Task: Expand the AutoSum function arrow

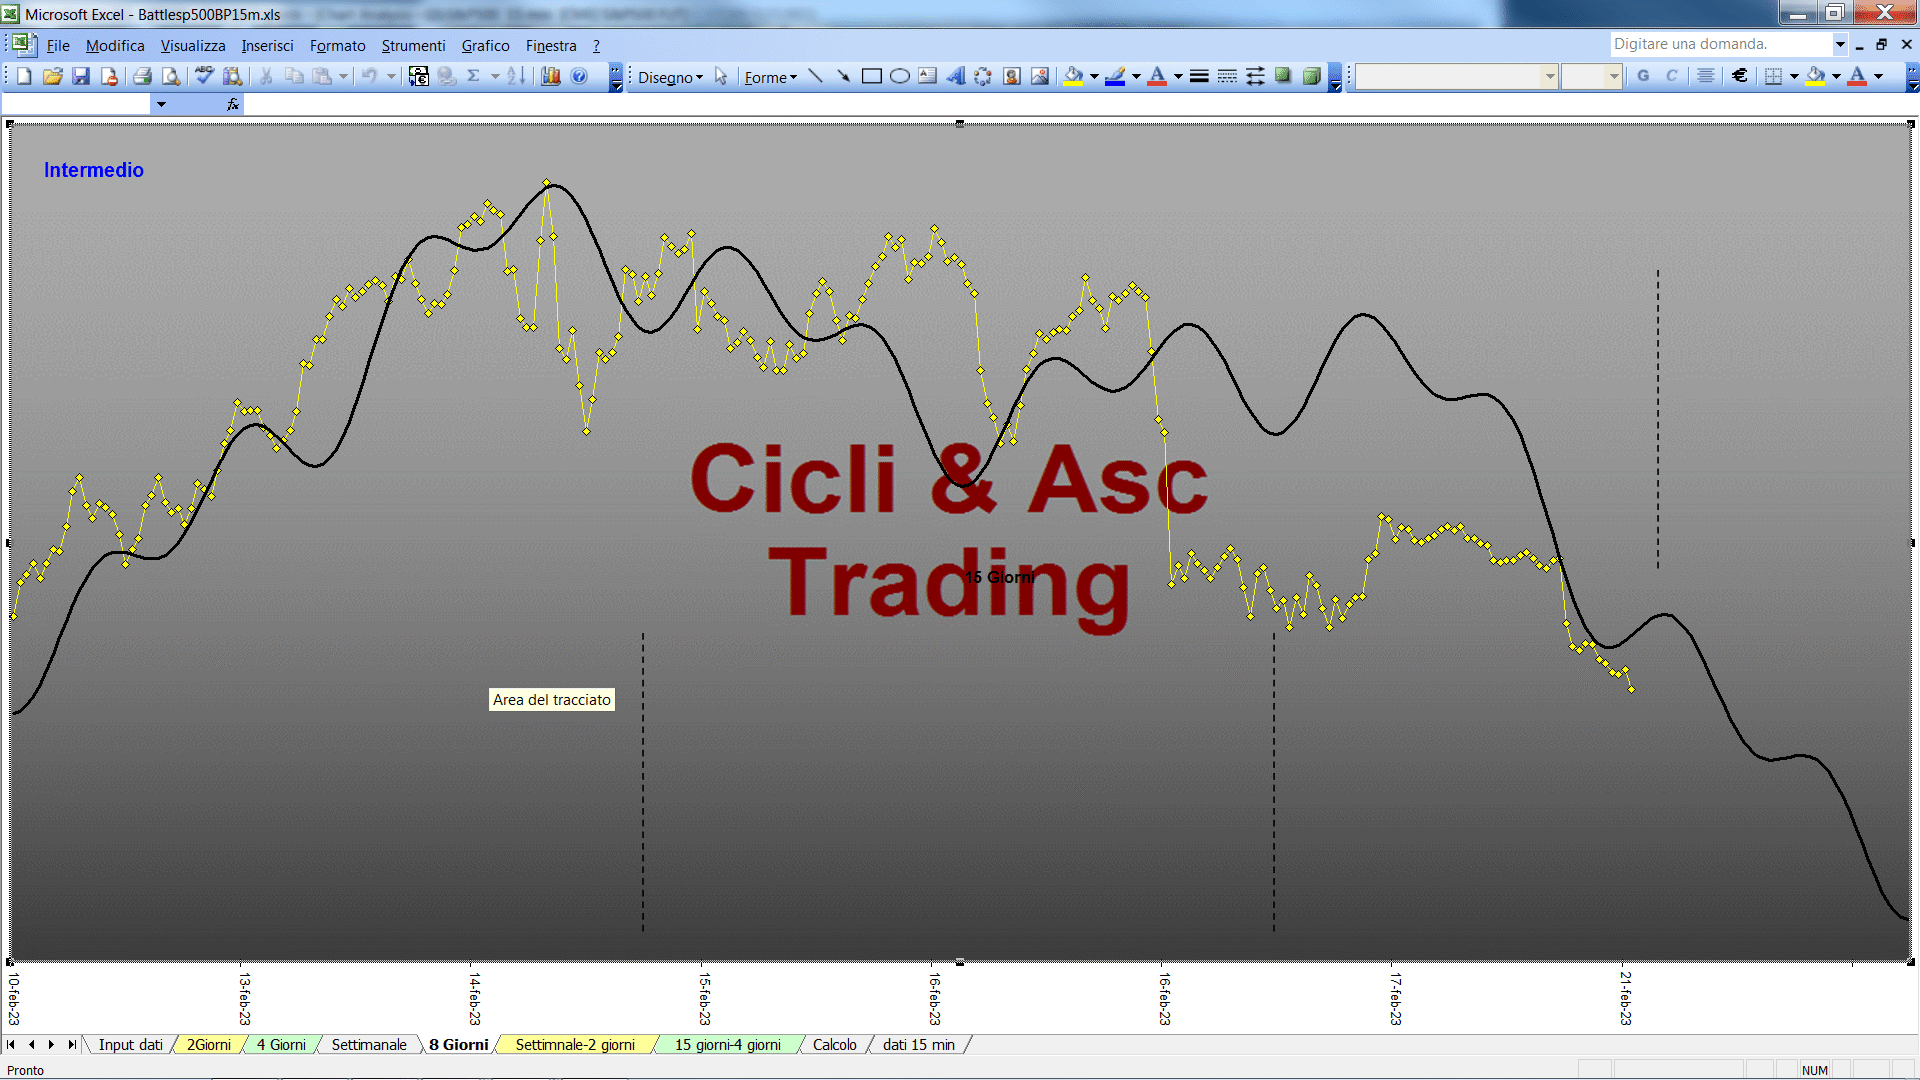Action: click(x=495, y=76)
